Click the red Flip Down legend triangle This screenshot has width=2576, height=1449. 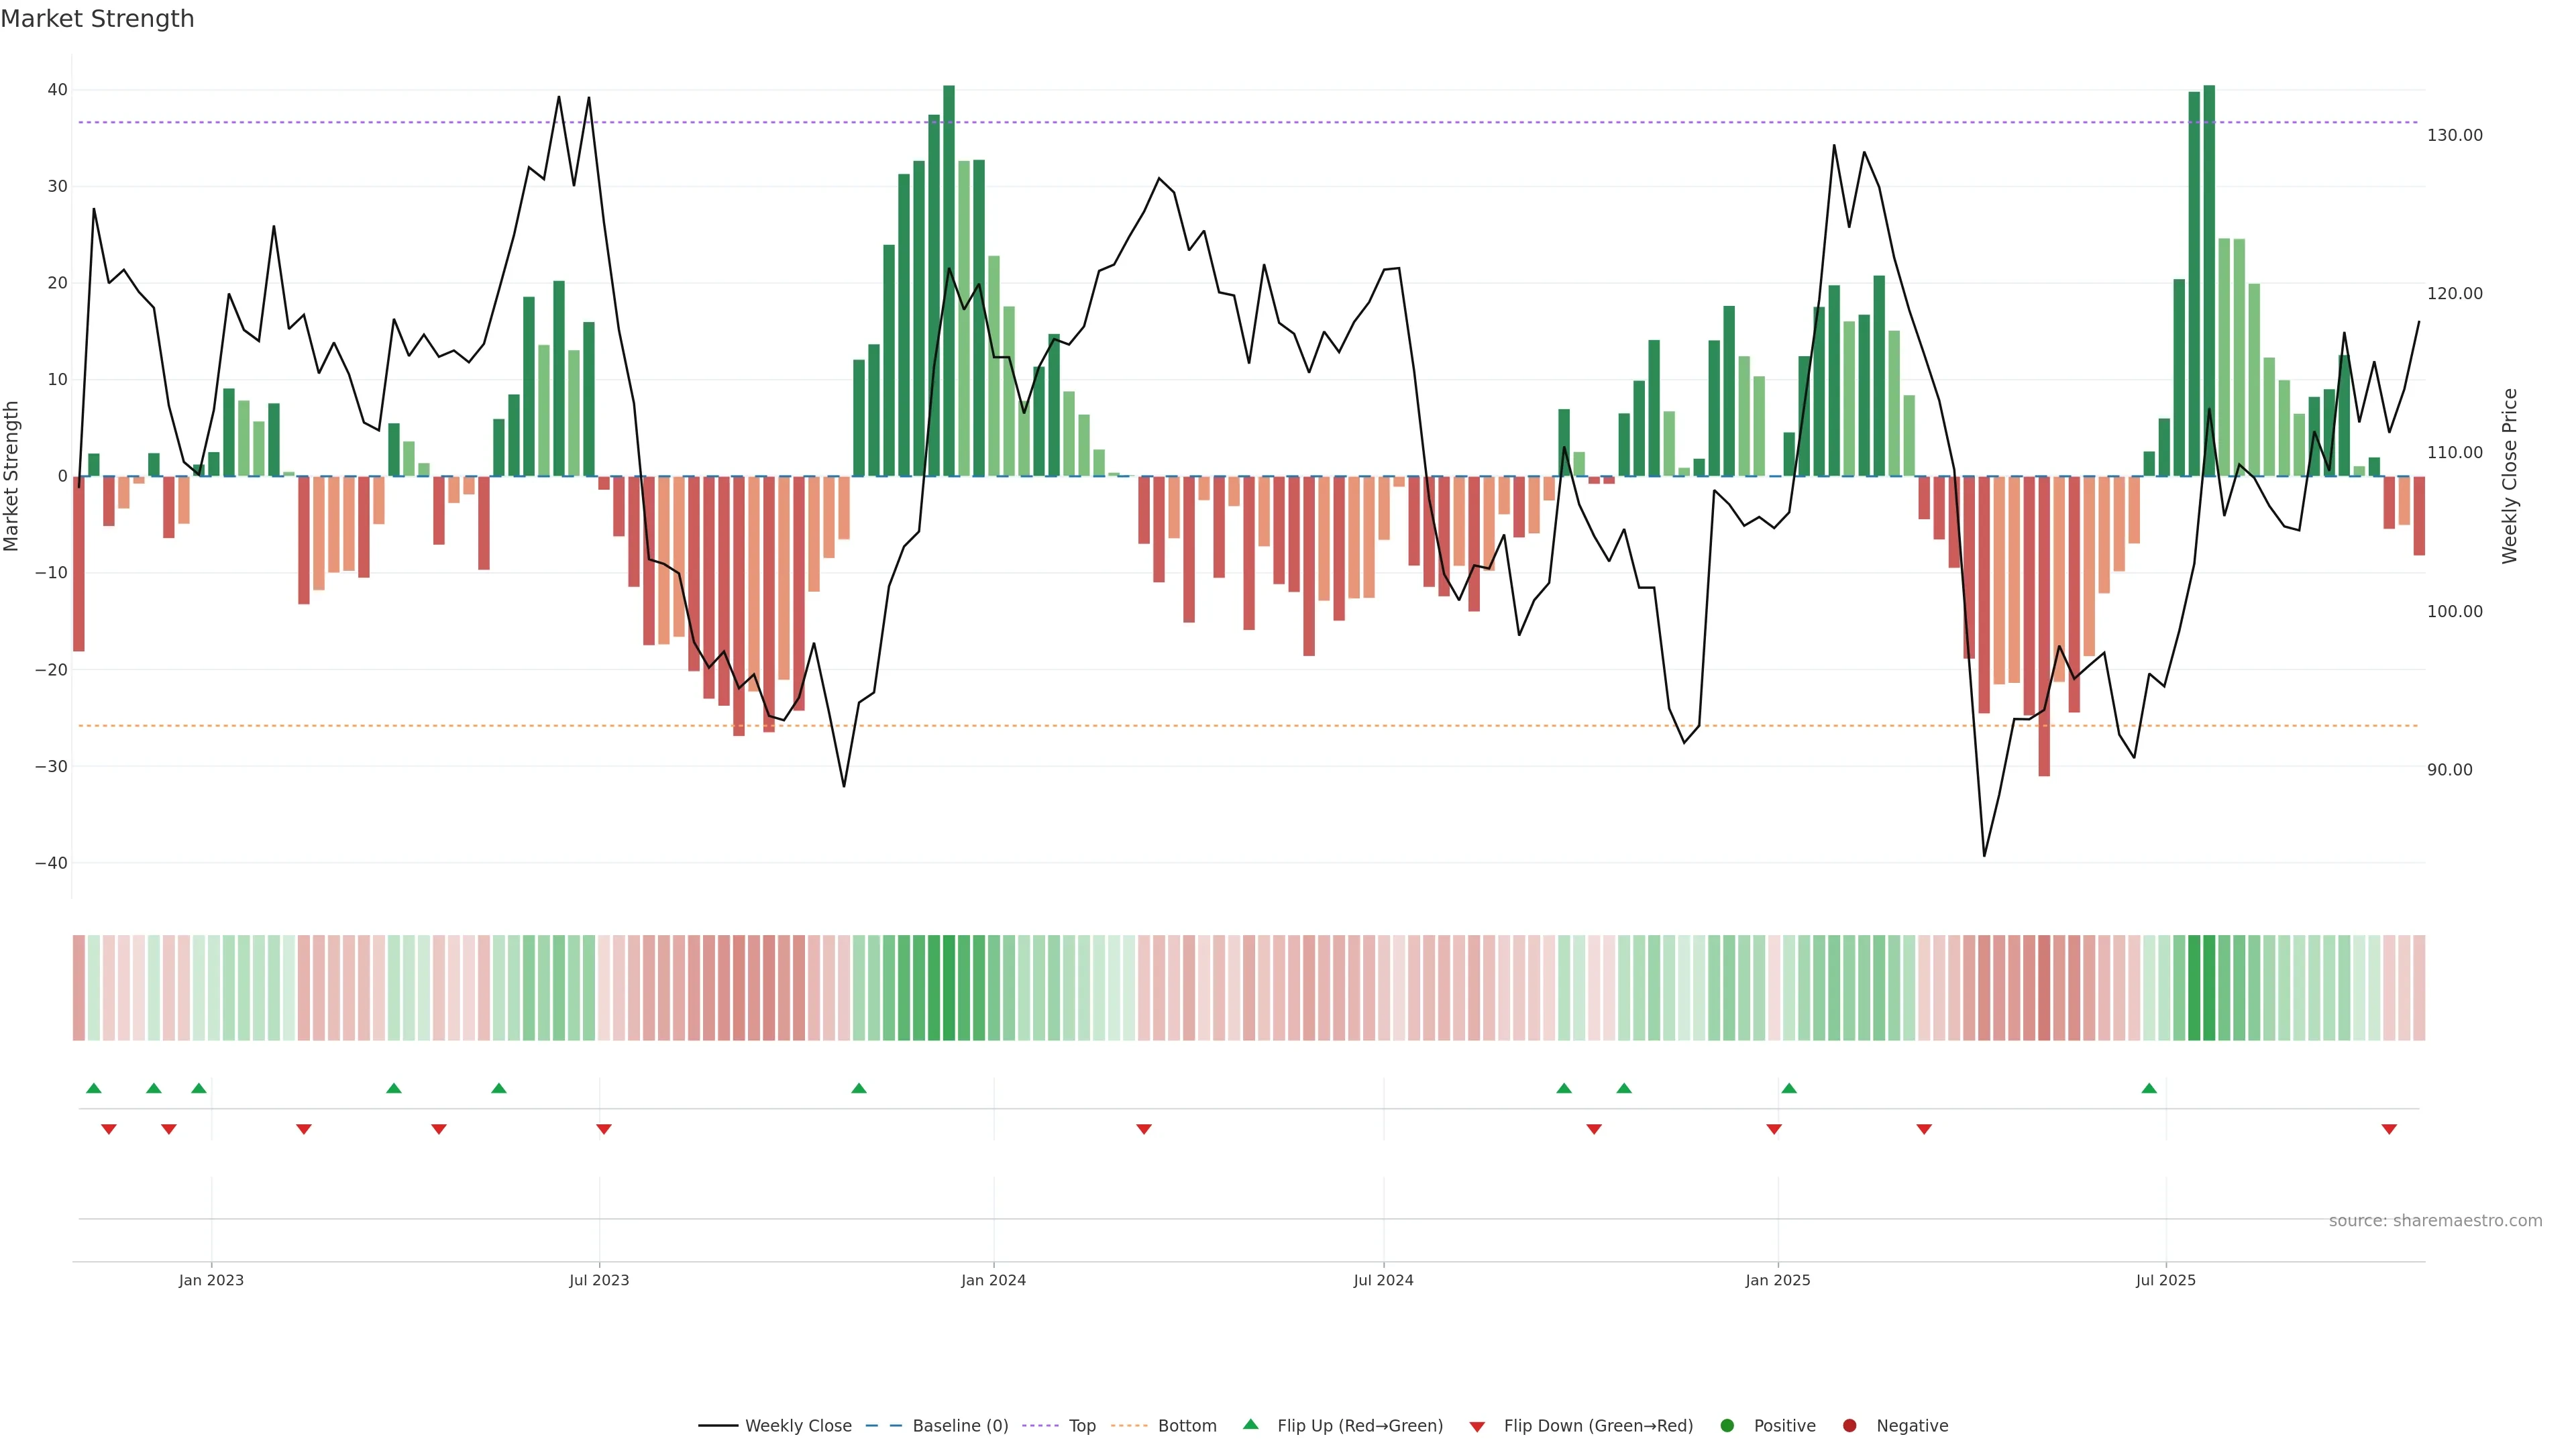1477,1427
